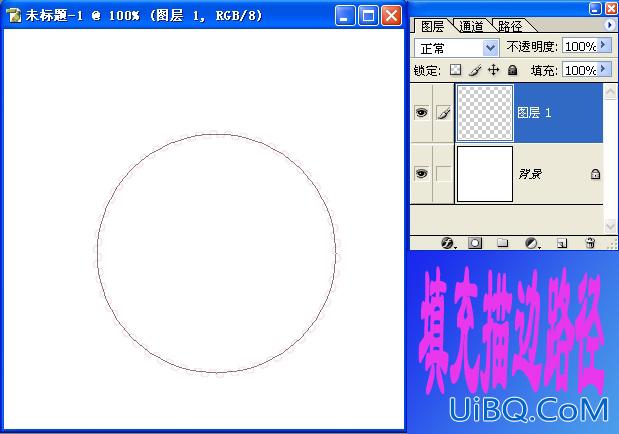The height and width of the screenshot is (434, 619).
Task: Hide 图层 1 via eye icon
Action: click(x=422, y=113)
